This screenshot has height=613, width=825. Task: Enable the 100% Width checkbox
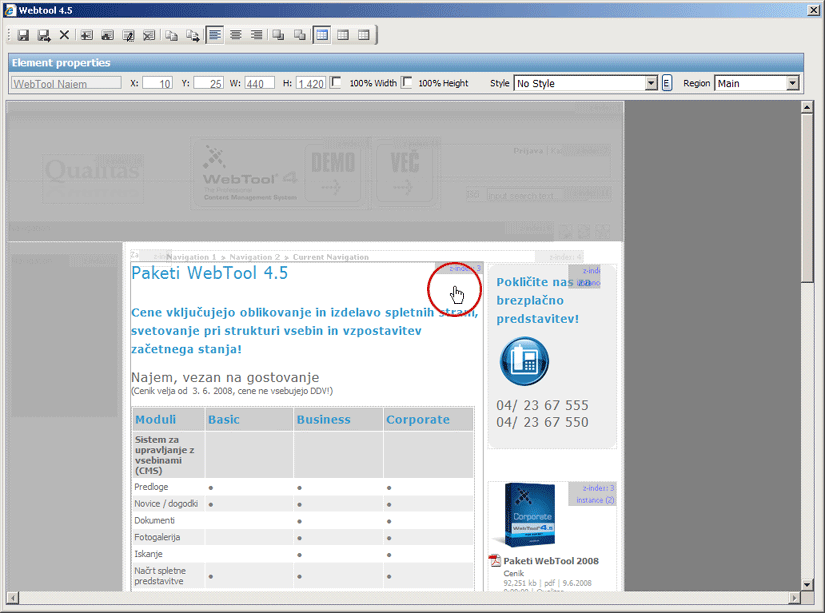(336, 83)
